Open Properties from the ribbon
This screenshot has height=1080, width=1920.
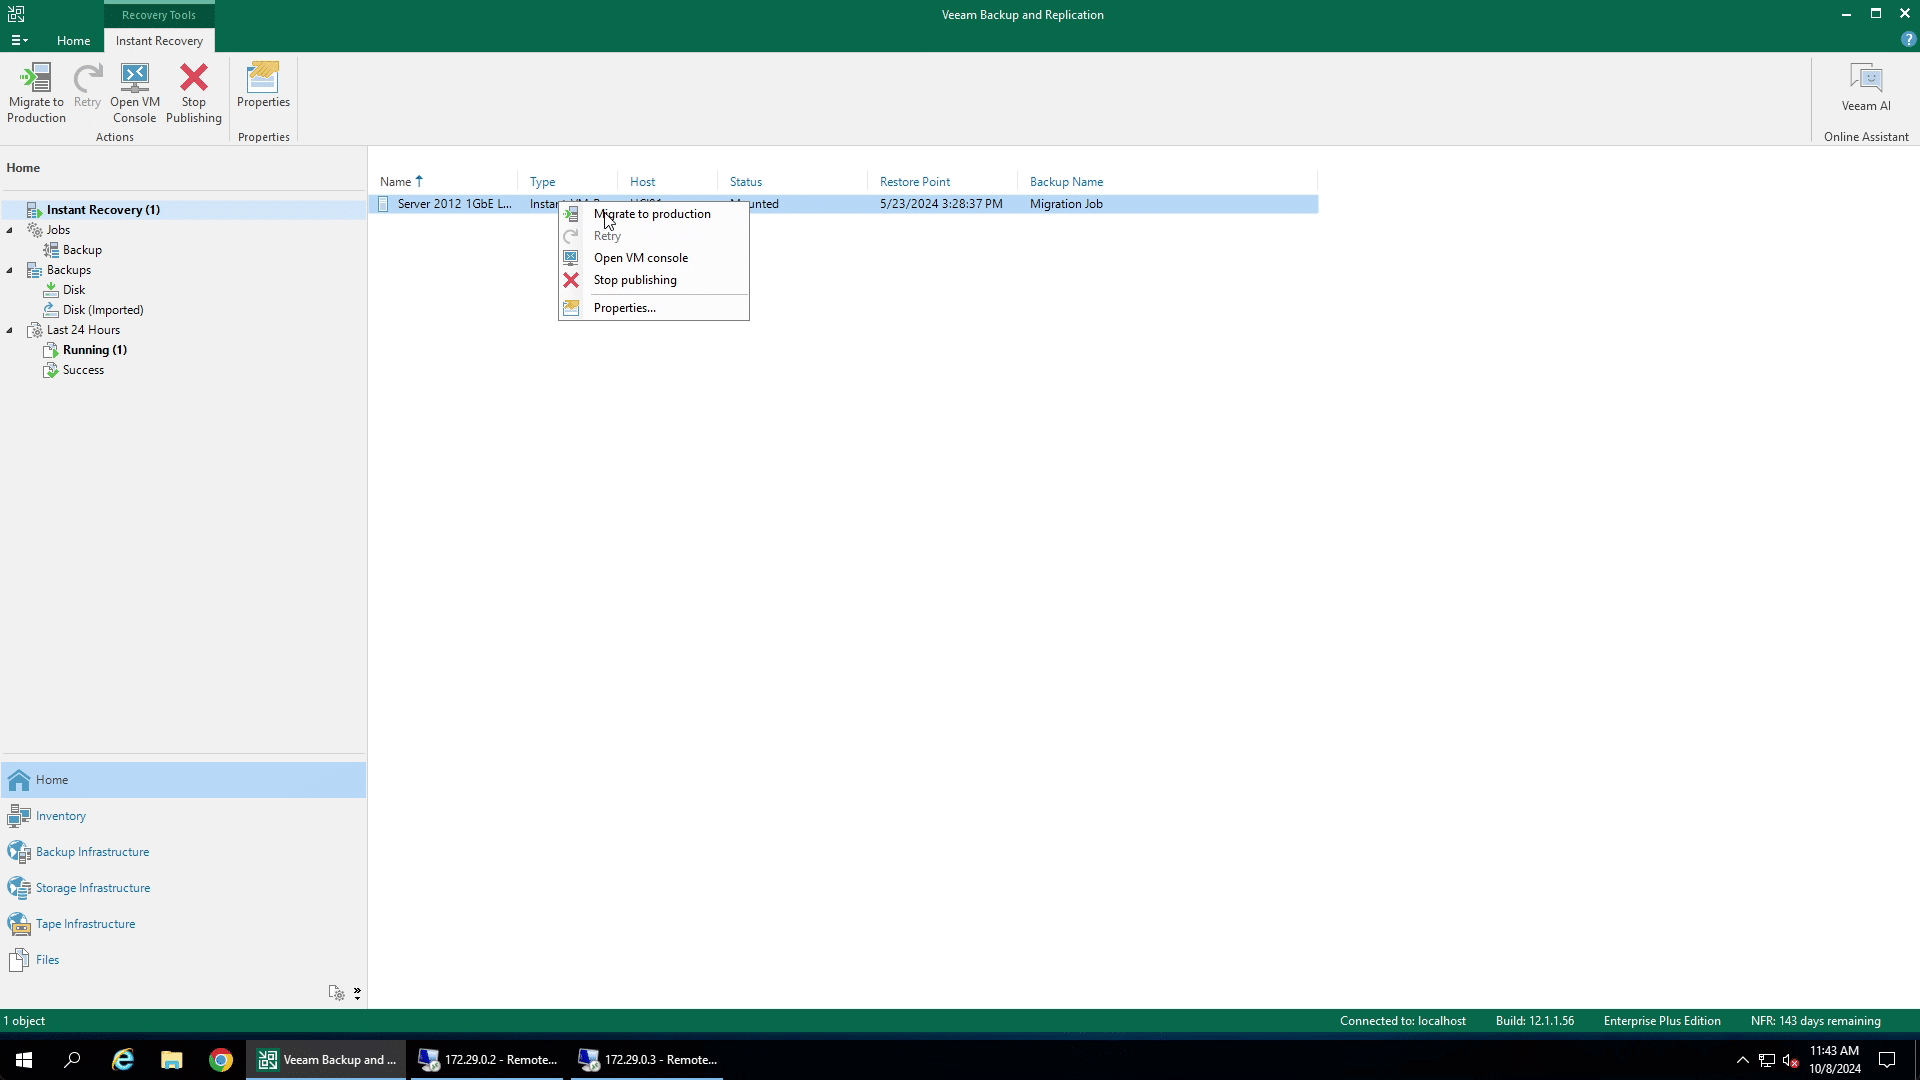(x=263, y=86)
